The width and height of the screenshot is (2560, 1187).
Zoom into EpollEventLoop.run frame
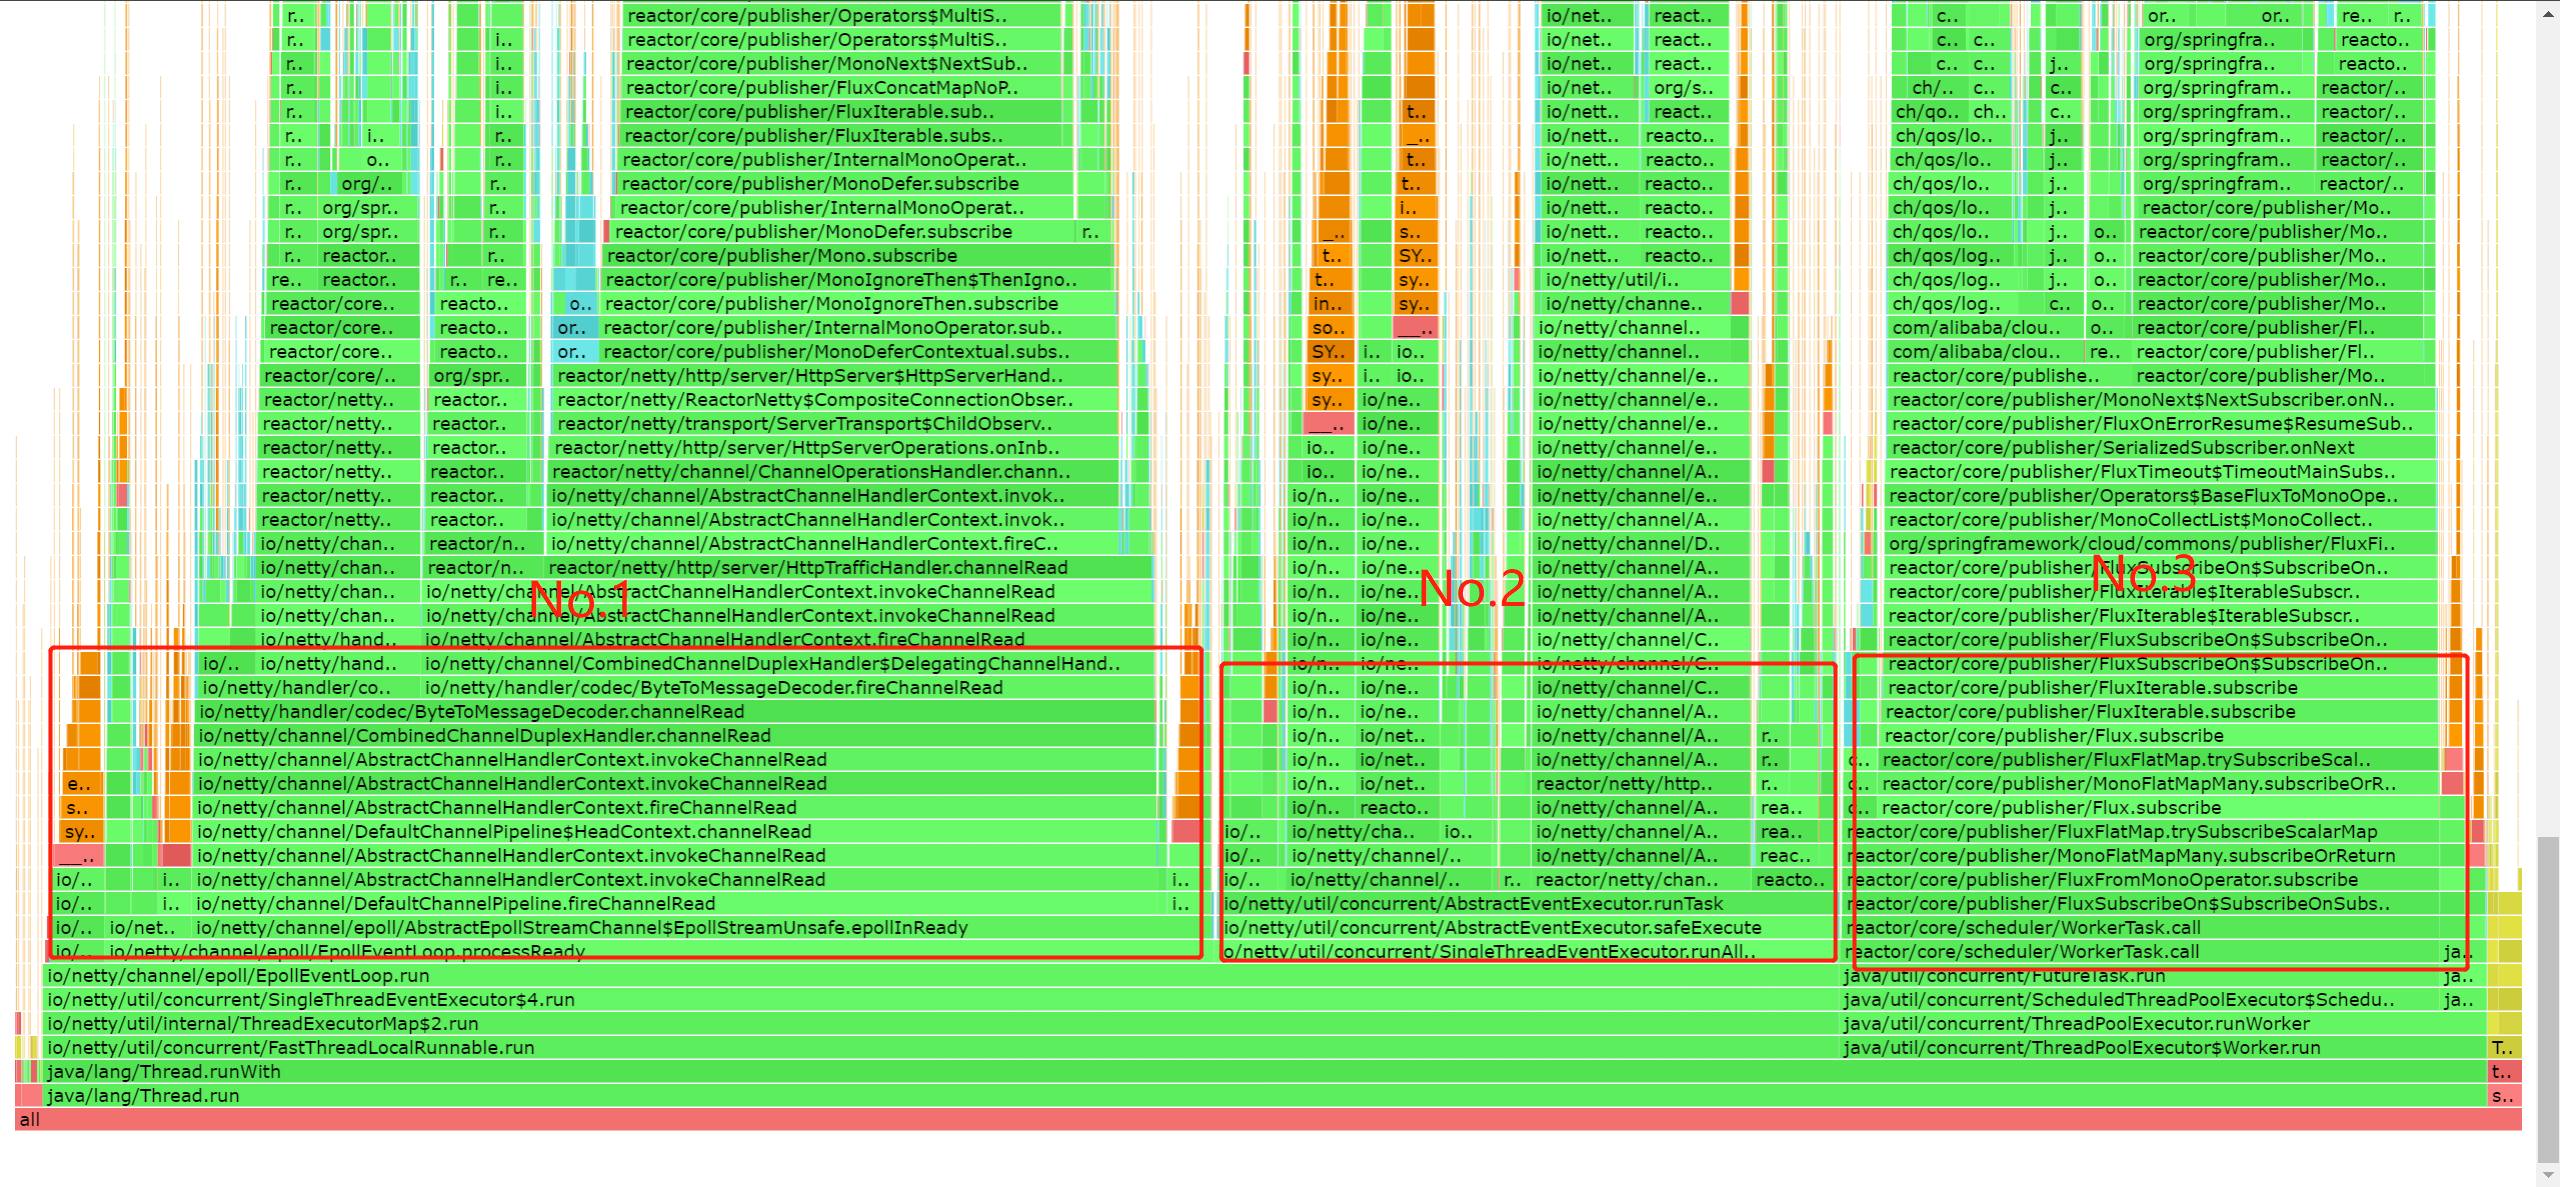click(942, 975)
